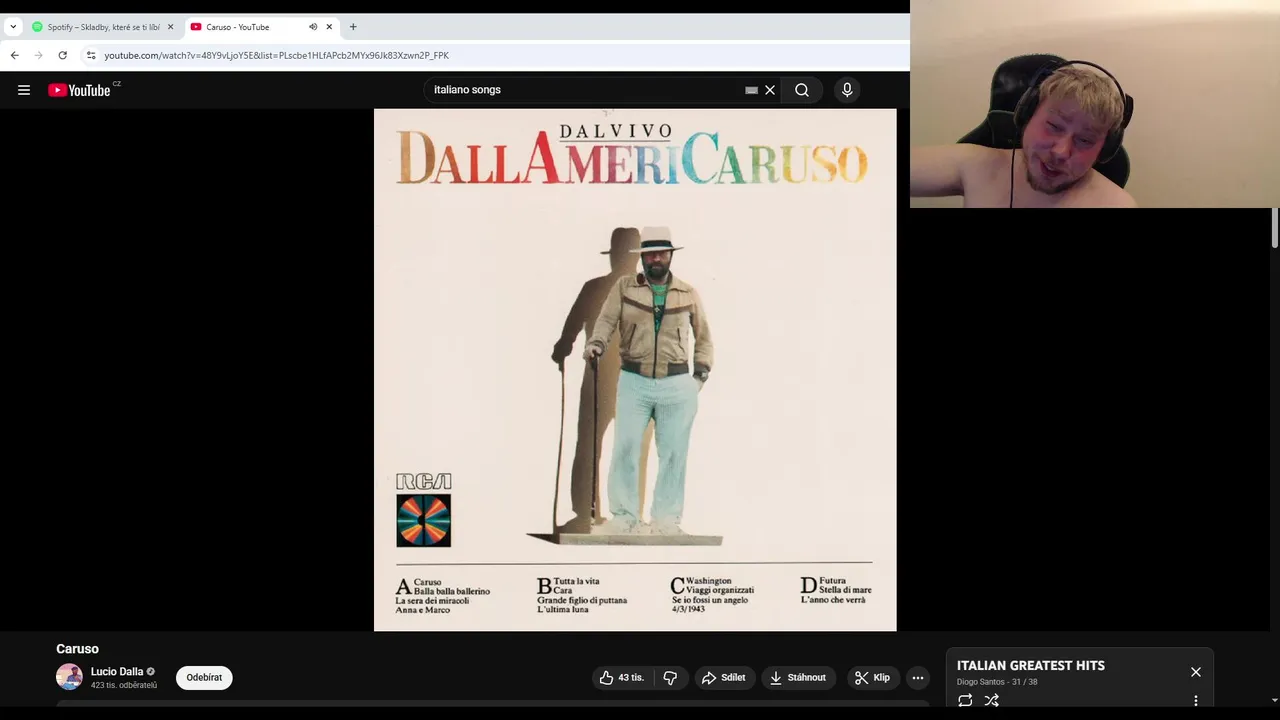Close the ITALIAN GREATEST HITS playlist panel
This screenshot has height=720, width=1280.
click(1196, 672)
